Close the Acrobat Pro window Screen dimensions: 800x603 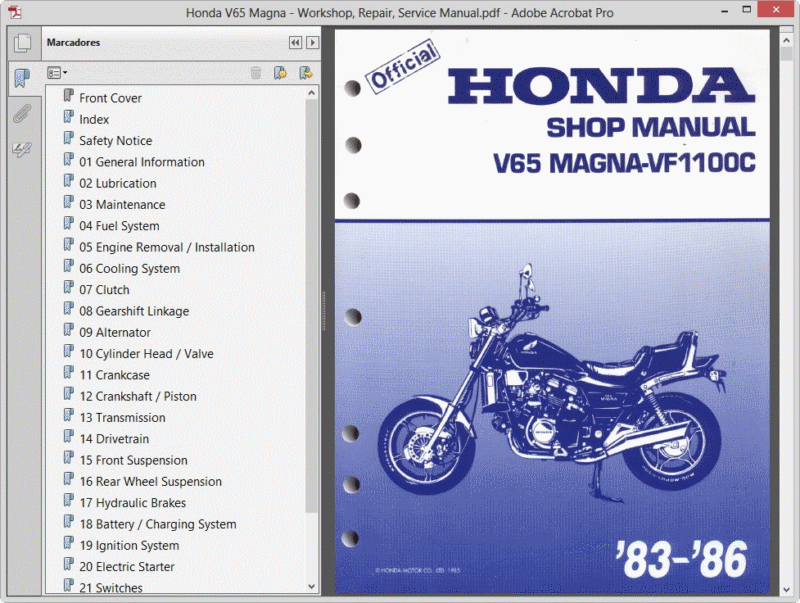(776, 9)
